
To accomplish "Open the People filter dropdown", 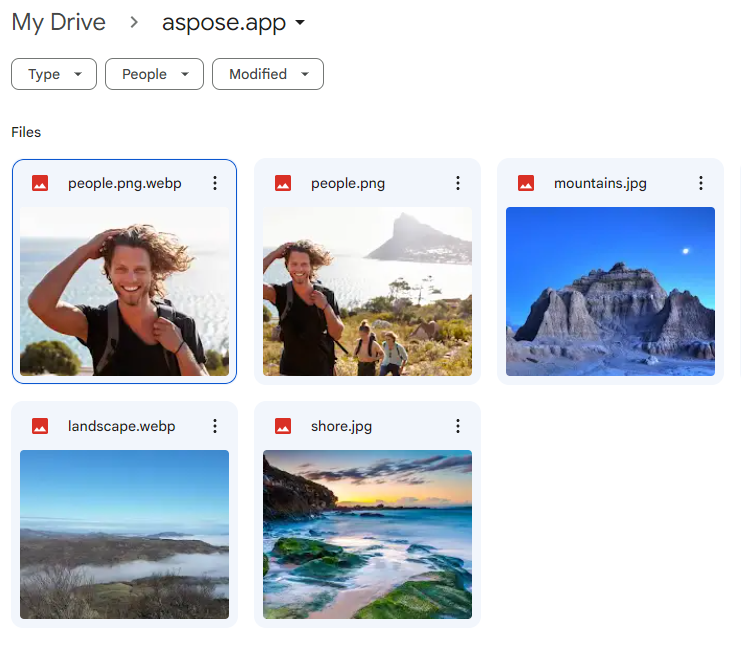I will coord(155,74).
